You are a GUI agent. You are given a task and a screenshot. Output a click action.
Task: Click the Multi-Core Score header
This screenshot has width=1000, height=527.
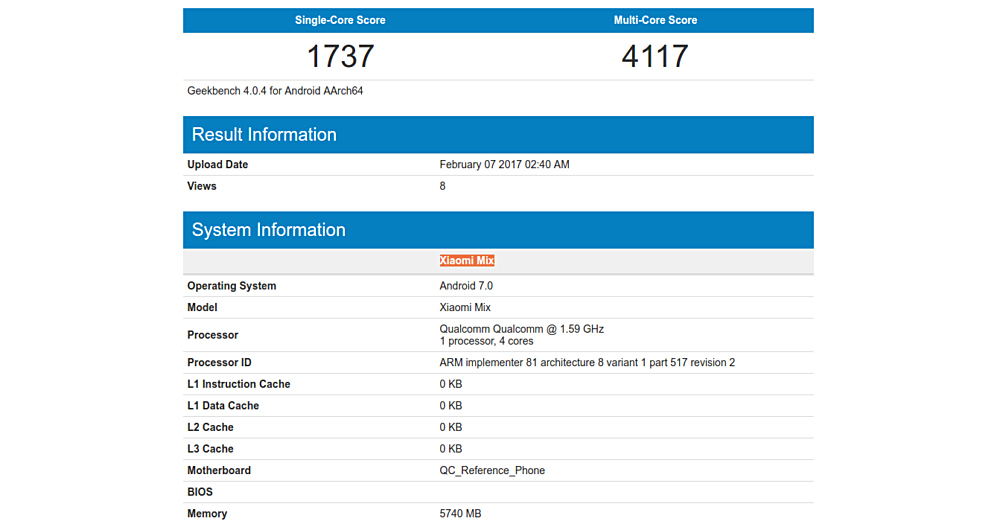coord(655,20)
